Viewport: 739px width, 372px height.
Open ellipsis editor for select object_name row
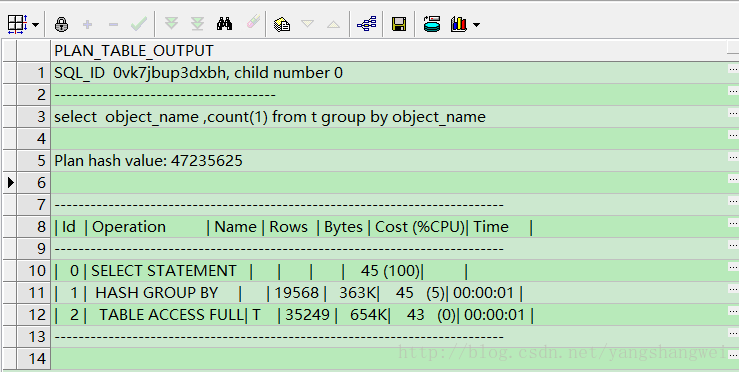pos(733,113)
